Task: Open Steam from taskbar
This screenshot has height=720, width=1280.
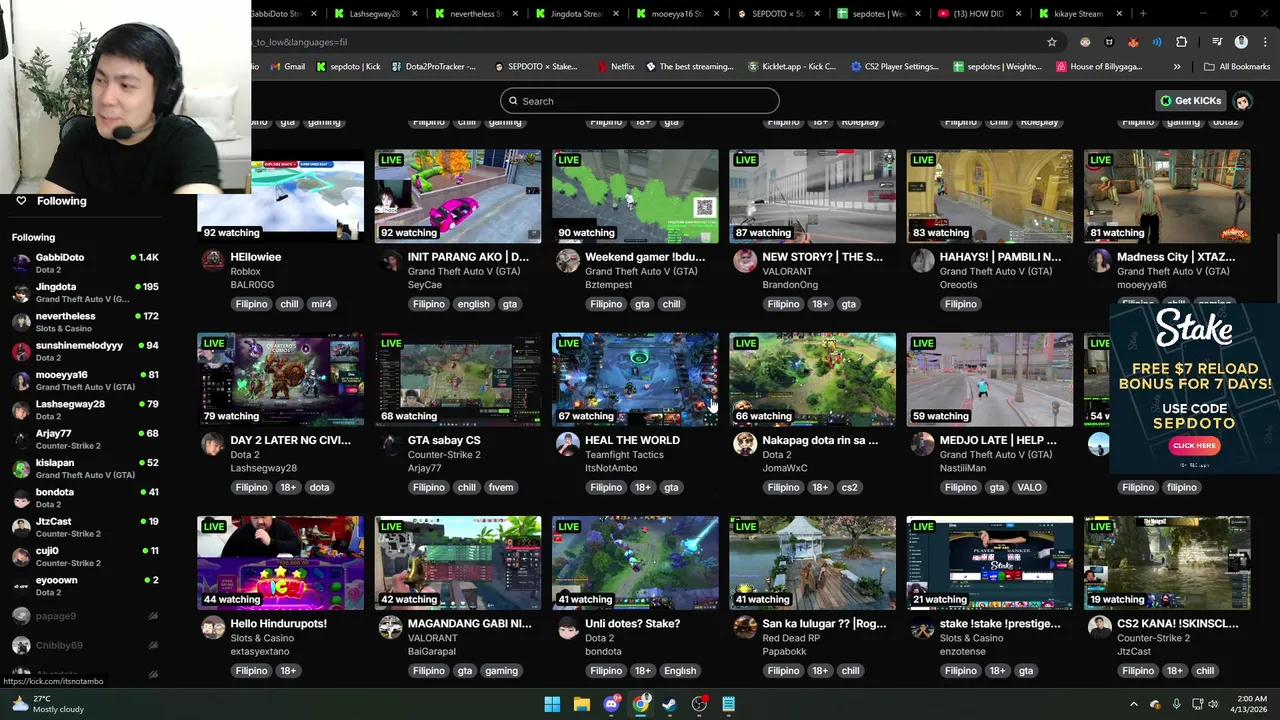Action: point(669,704)
